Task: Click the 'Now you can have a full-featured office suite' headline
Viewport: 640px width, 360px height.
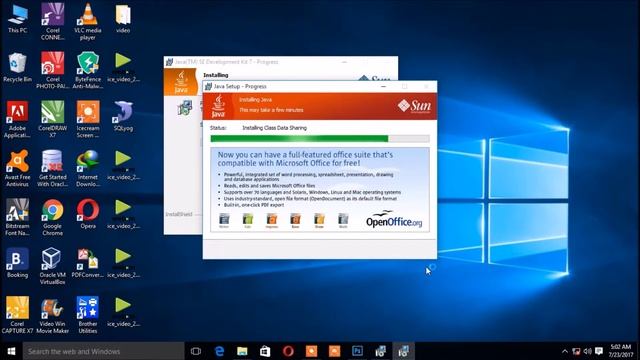Action: click(305, 159)
